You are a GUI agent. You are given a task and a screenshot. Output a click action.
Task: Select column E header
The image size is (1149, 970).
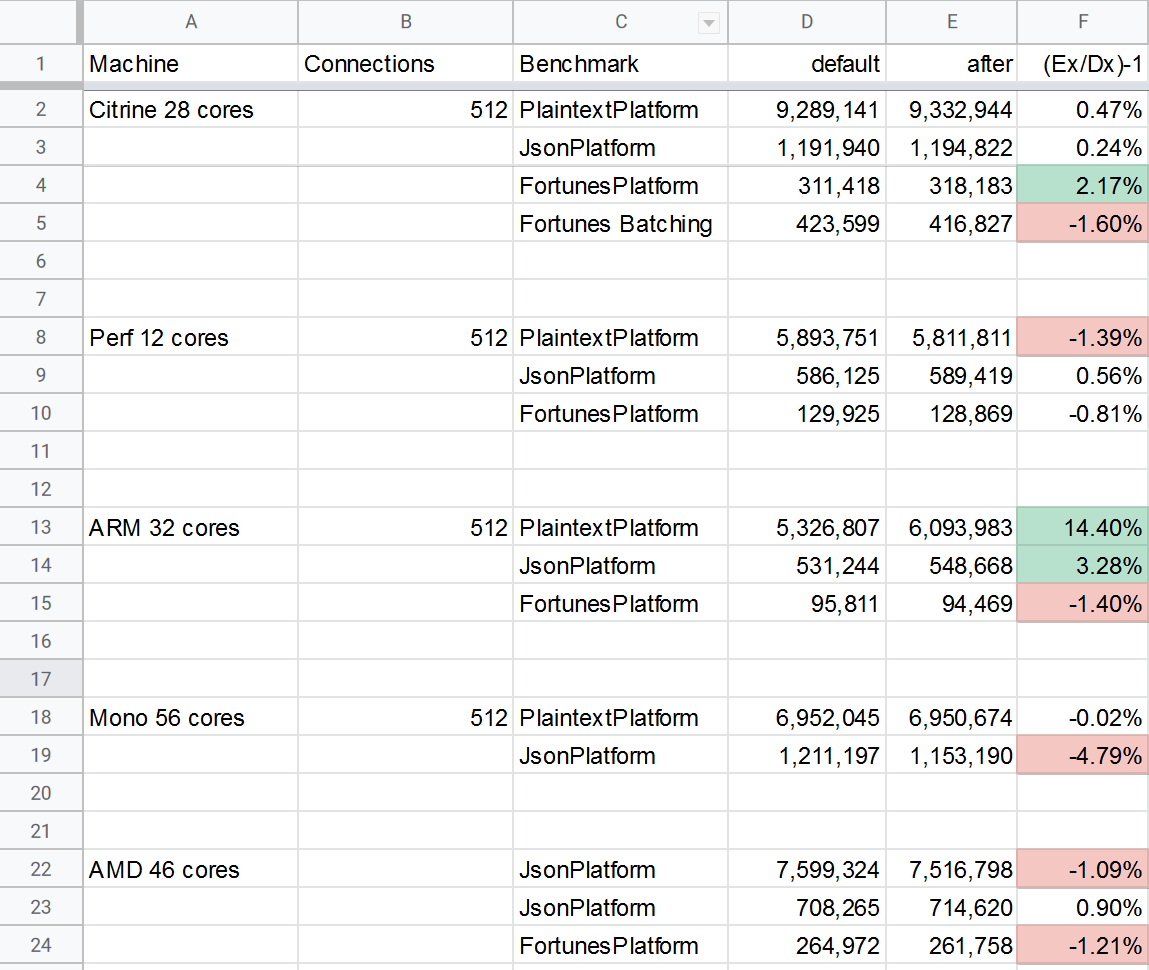pyautogui.click(x=952, y=22)
